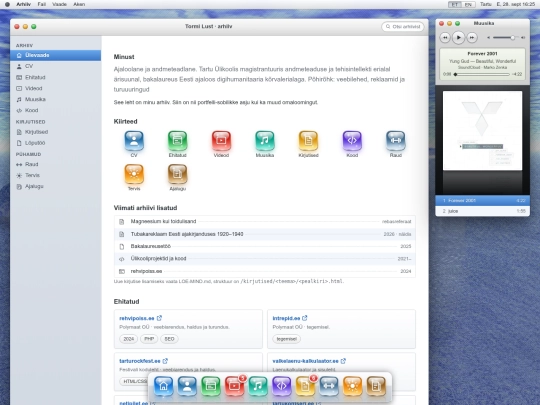Open the vaikelaenu-kalkulaator.ee link
This screenshot has width=540, height=405.
(x=309, y=361)
